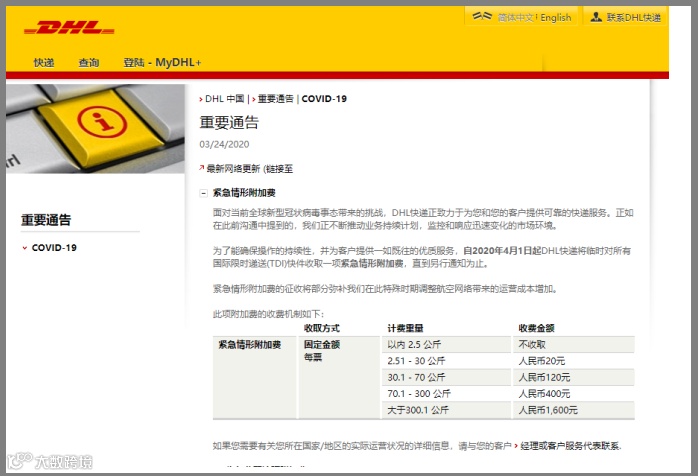The image size is (698, 476).
Task: Click the date 03/24/2020
Action: pyautogui.click(x=224, y=144)
